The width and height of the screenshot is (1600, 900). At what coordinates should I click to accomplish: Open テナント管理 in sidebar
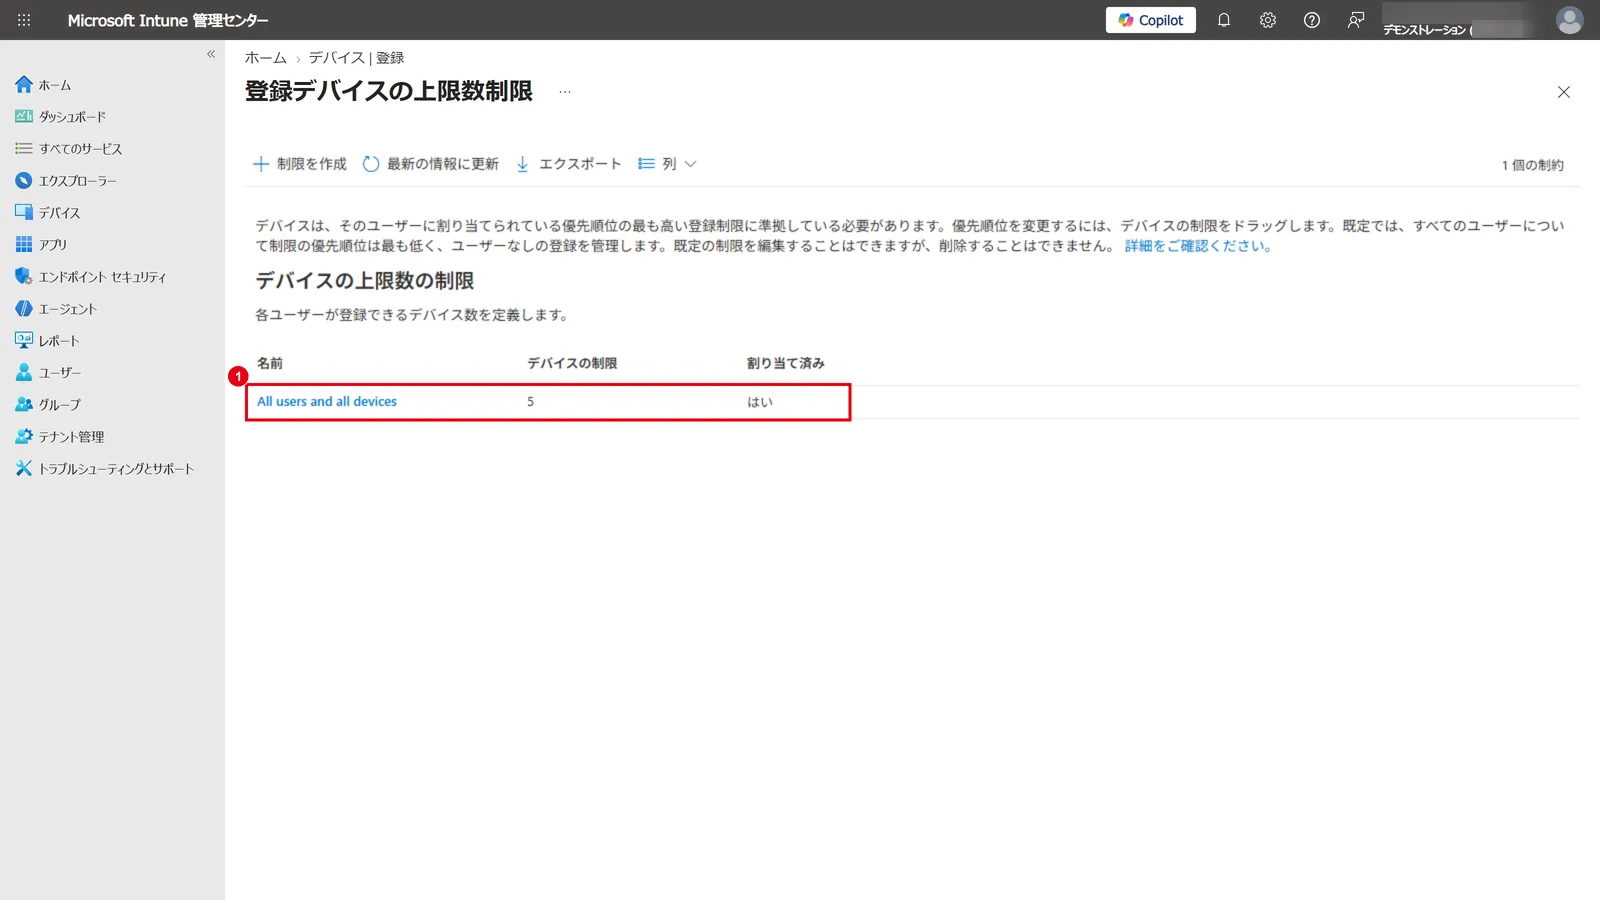[x=60, y=437]
